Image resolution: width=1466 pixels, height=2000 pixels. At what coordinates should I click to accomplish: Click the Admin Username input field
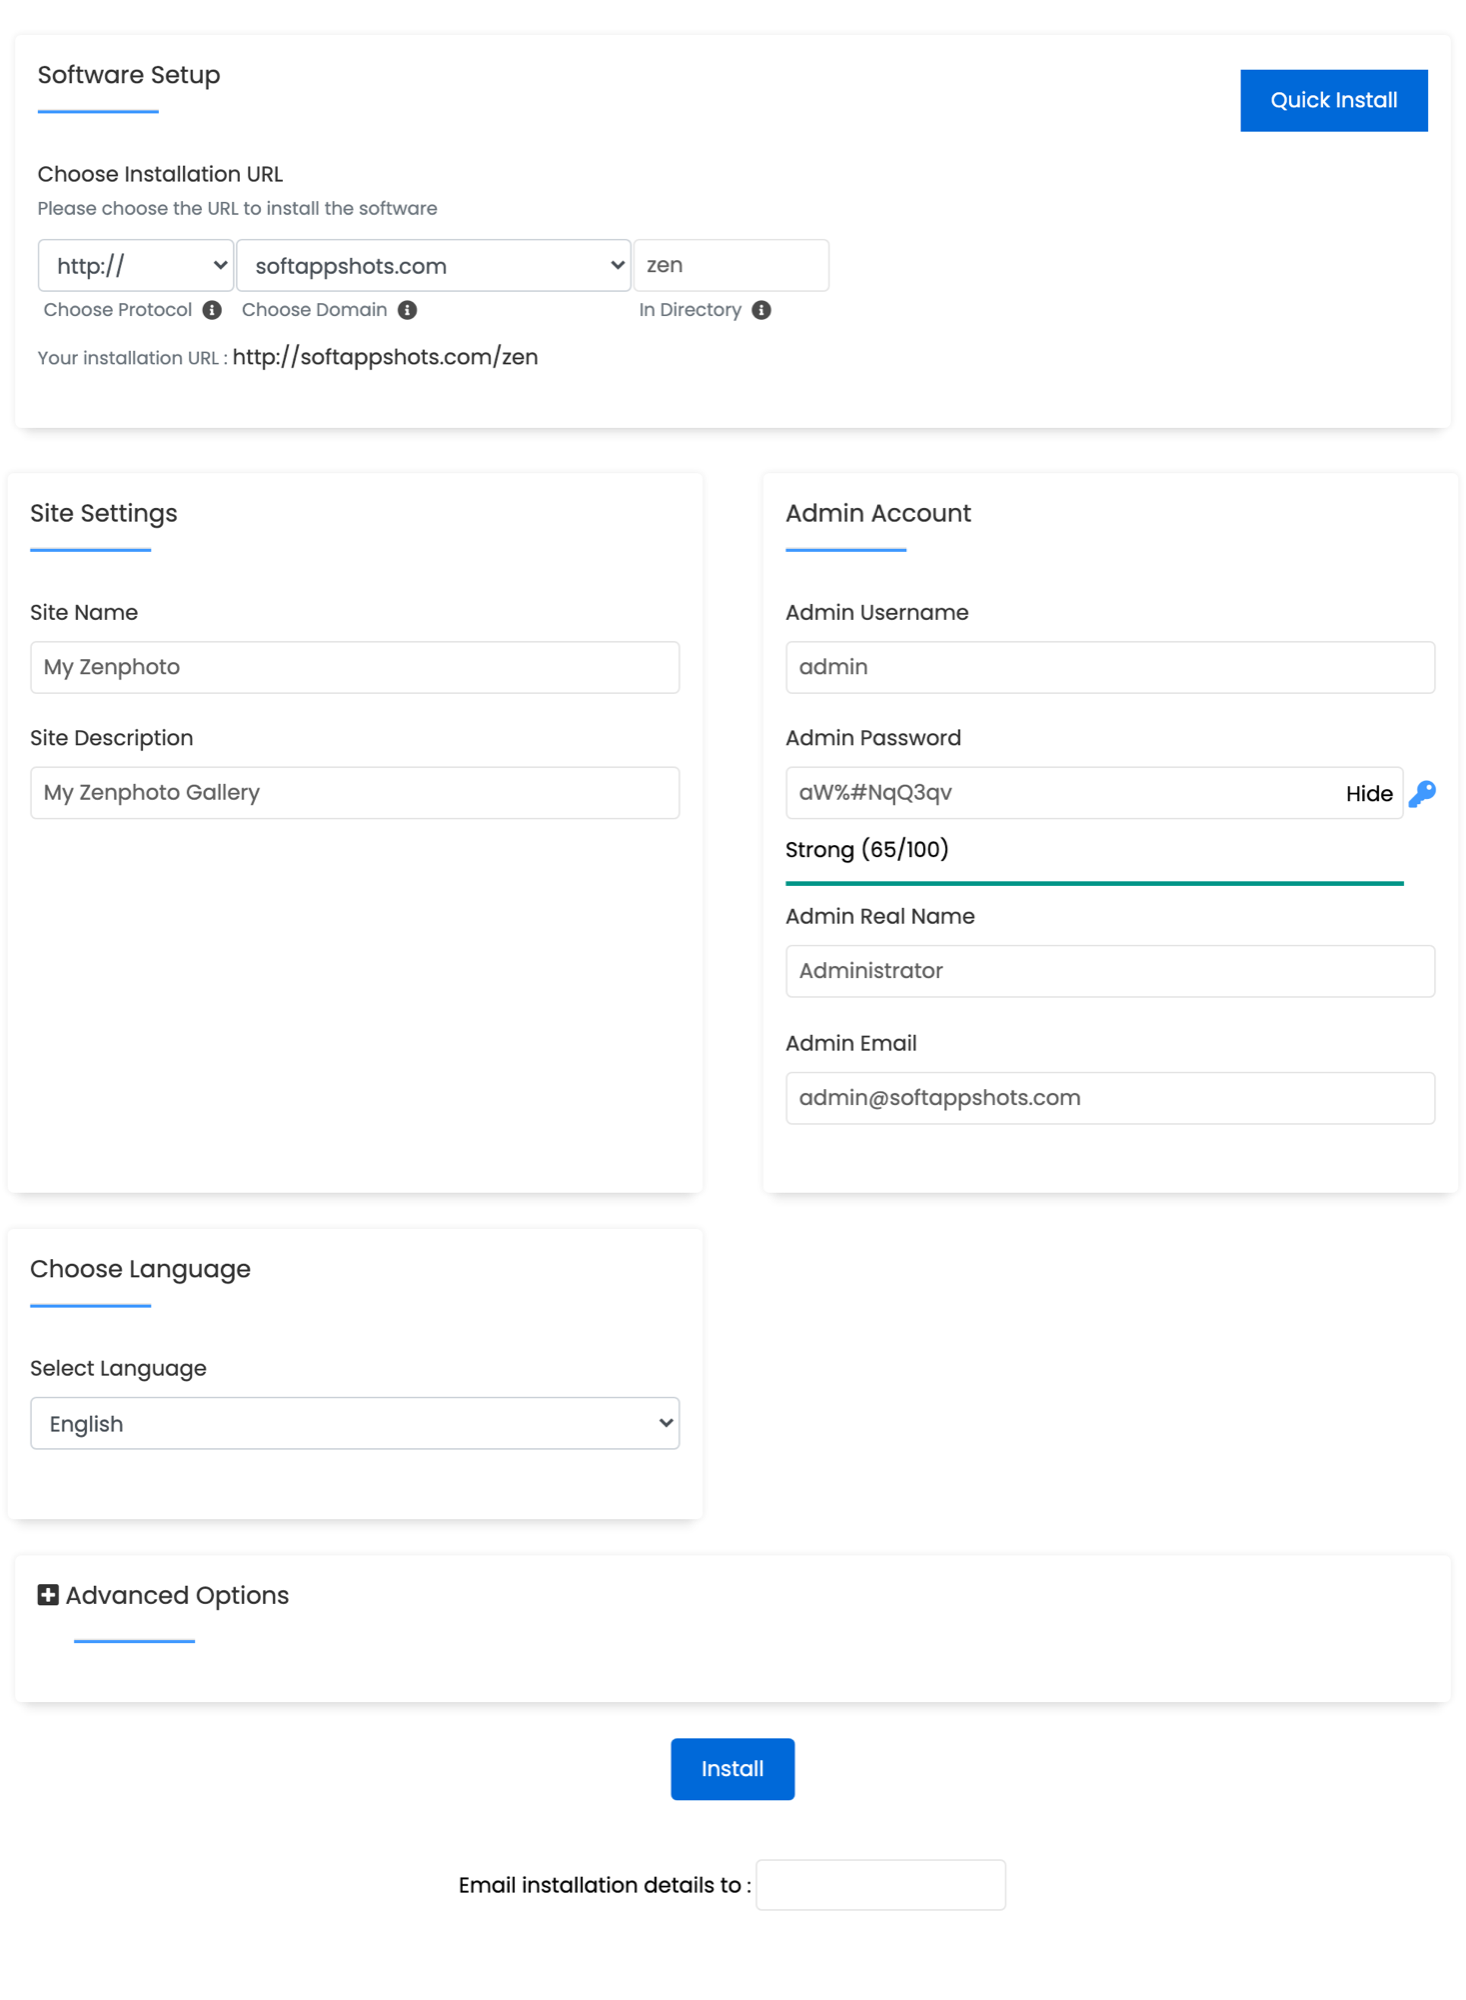1110,667
